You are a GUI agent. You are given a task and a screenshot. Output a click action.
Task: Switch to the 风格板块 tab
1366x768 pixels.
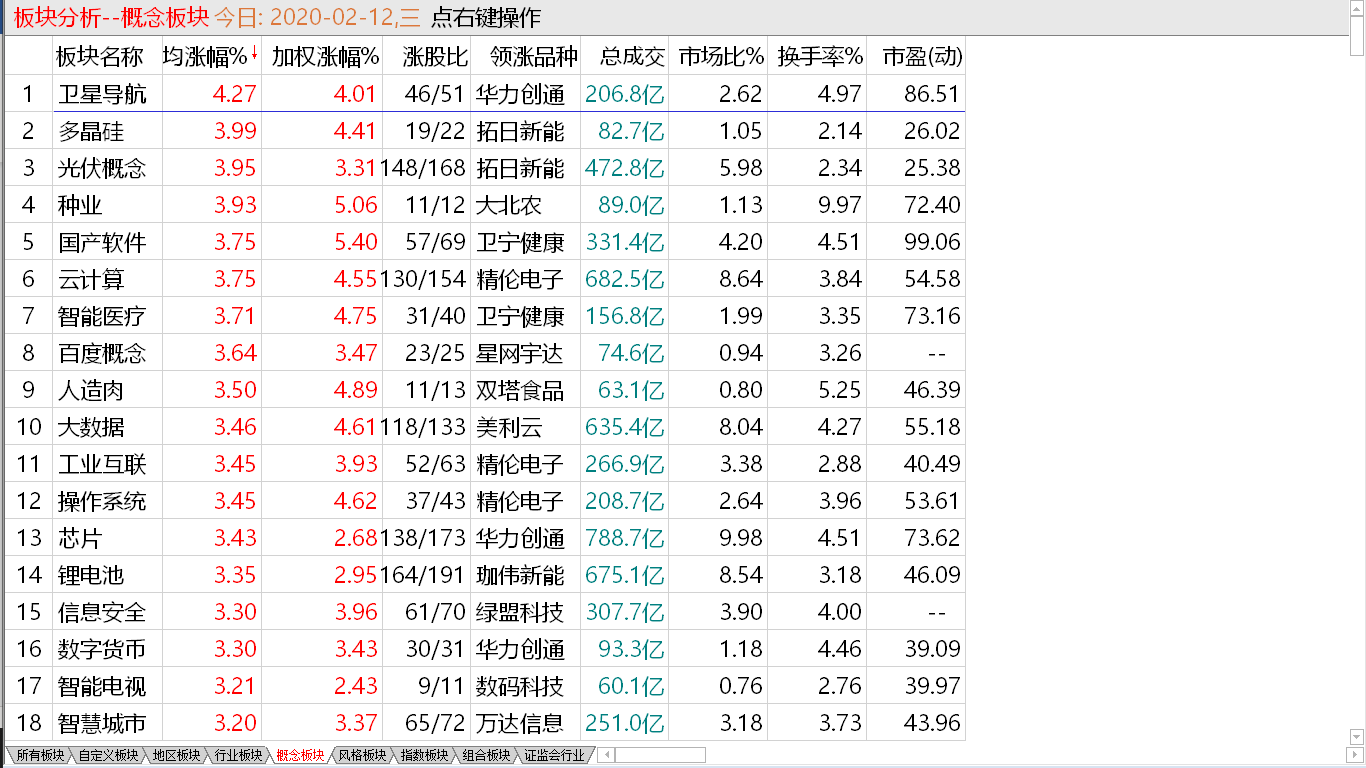point(362,756)
